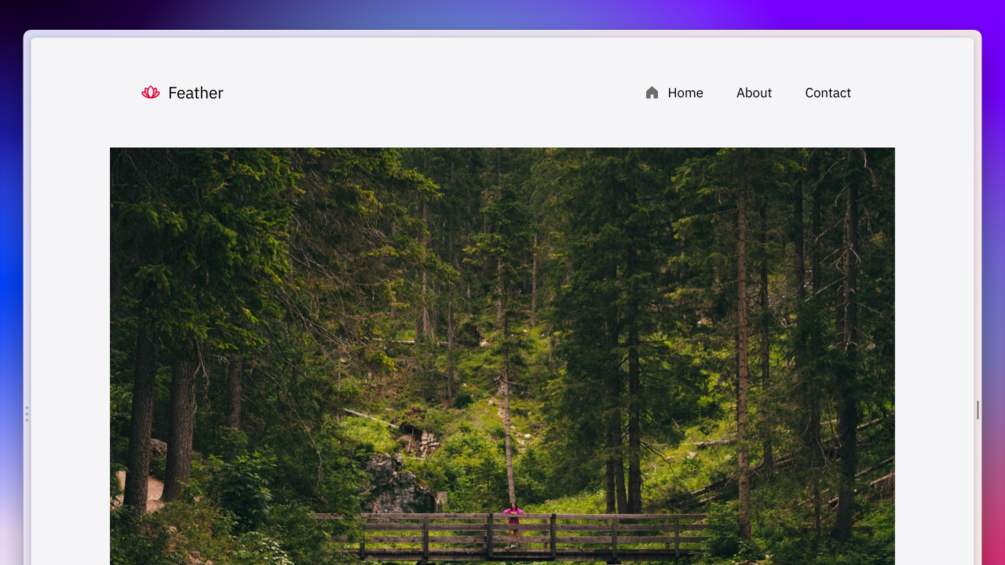Click the house icon beside Home
This screenshot has width=1005, height=565.
[x=652, y=93]
